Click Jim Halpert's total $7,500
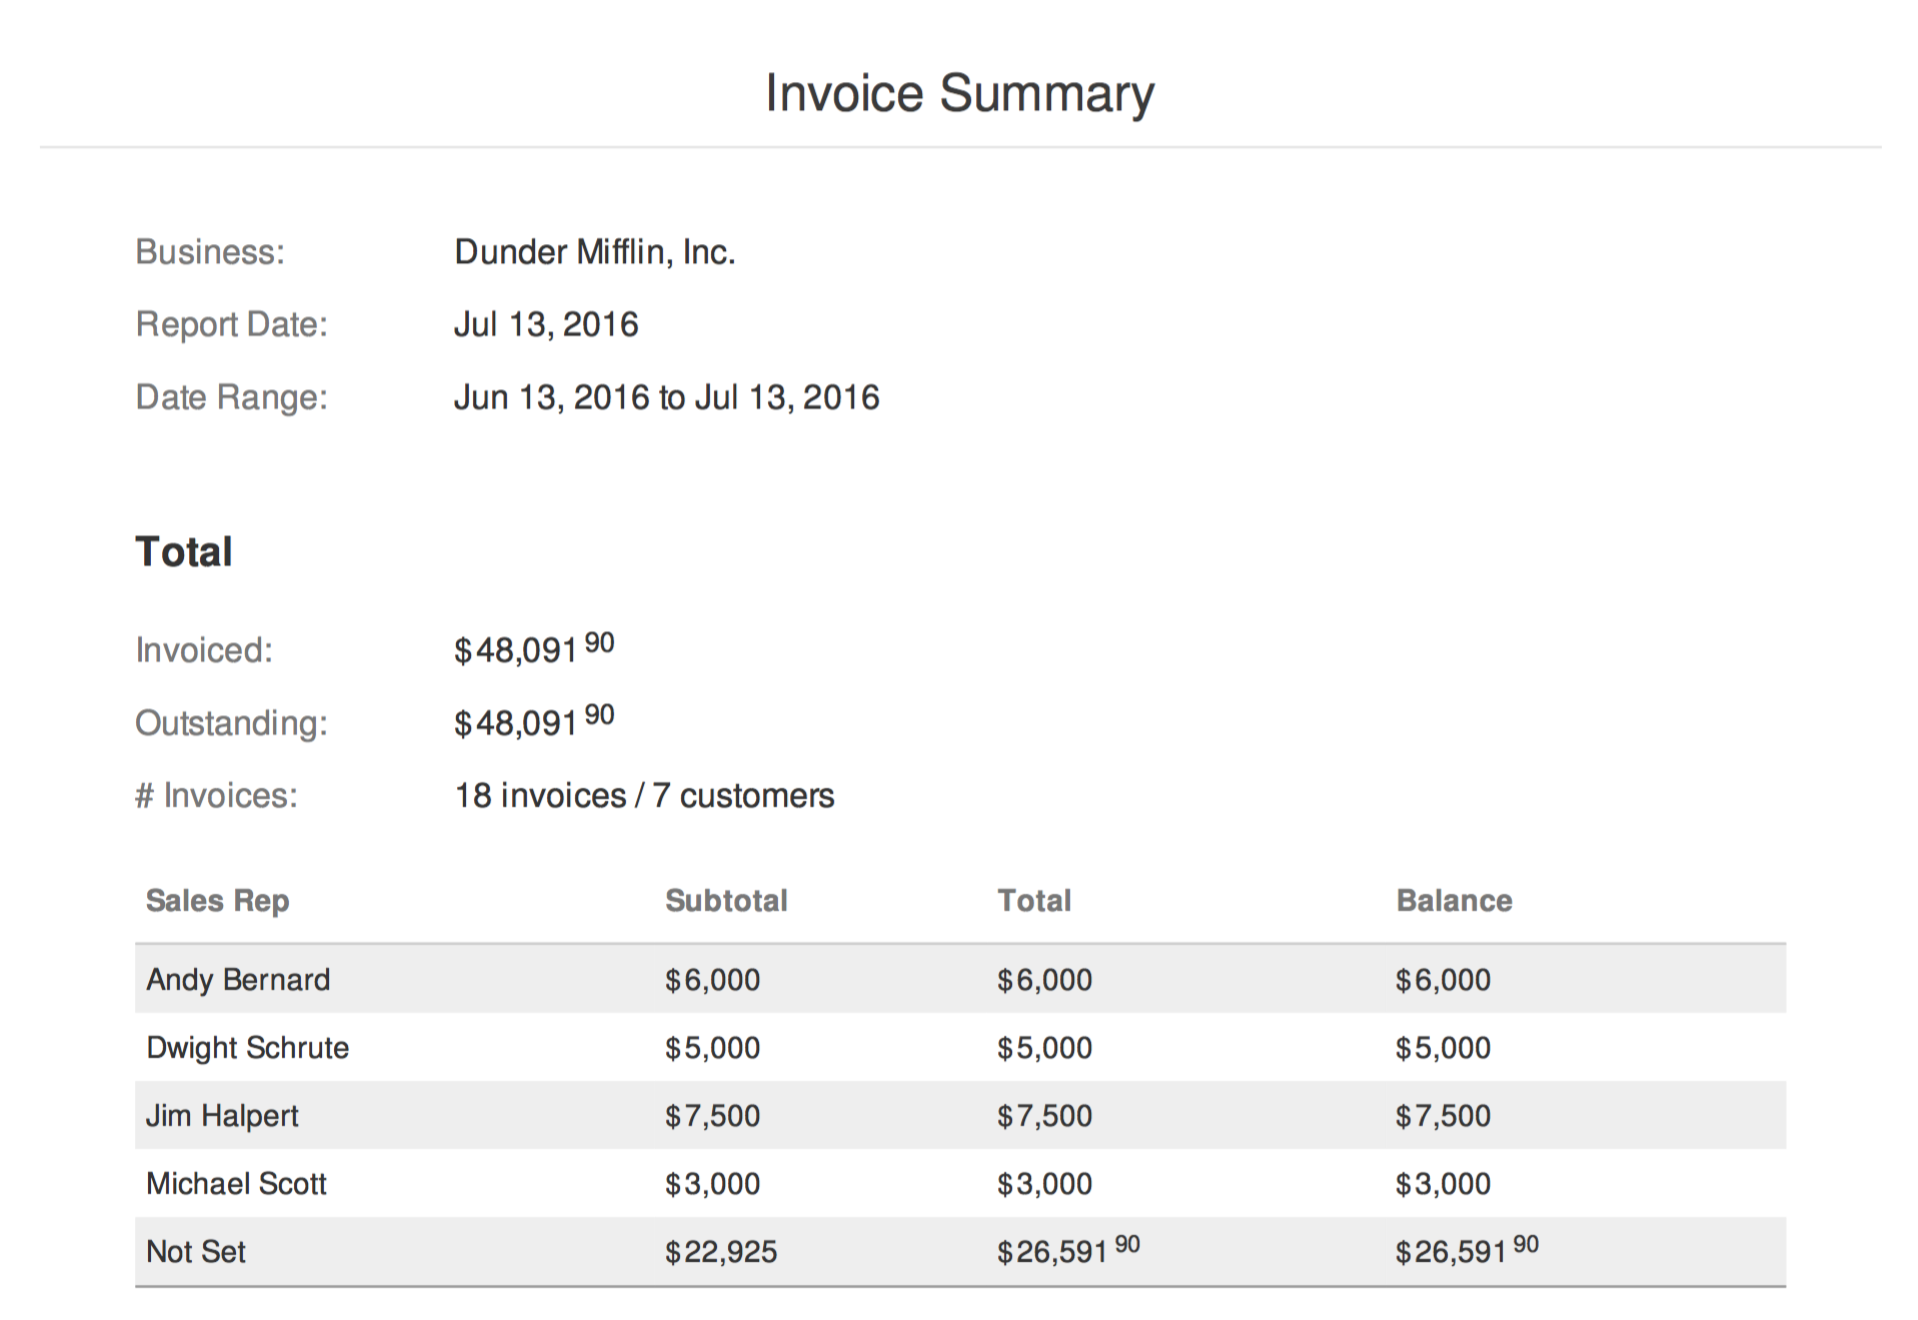This screenshot has height=1320, width=1918. [1045, 1116]
